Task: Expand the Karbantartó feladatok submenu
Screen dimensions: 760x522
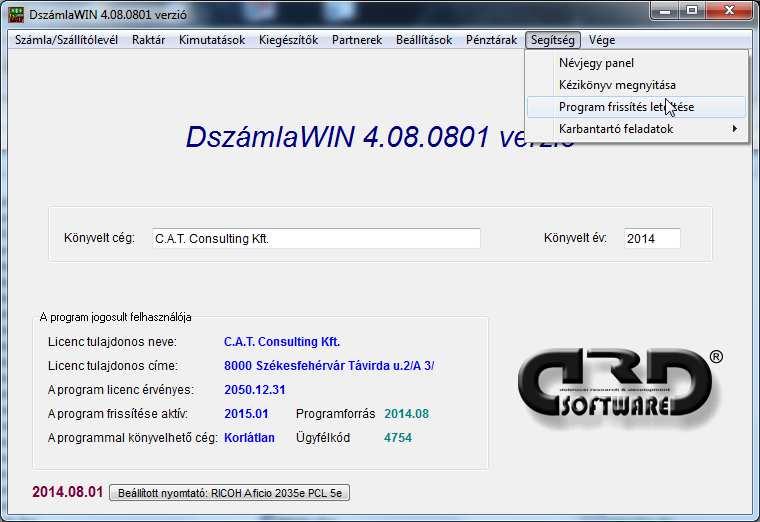Action: 636,129
